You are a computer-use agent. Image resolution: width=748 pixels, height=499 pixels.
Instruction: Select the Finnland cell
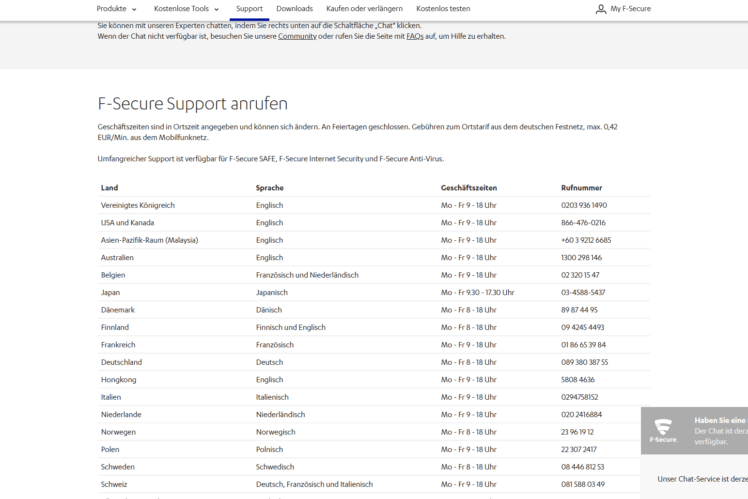pos(115,327)
